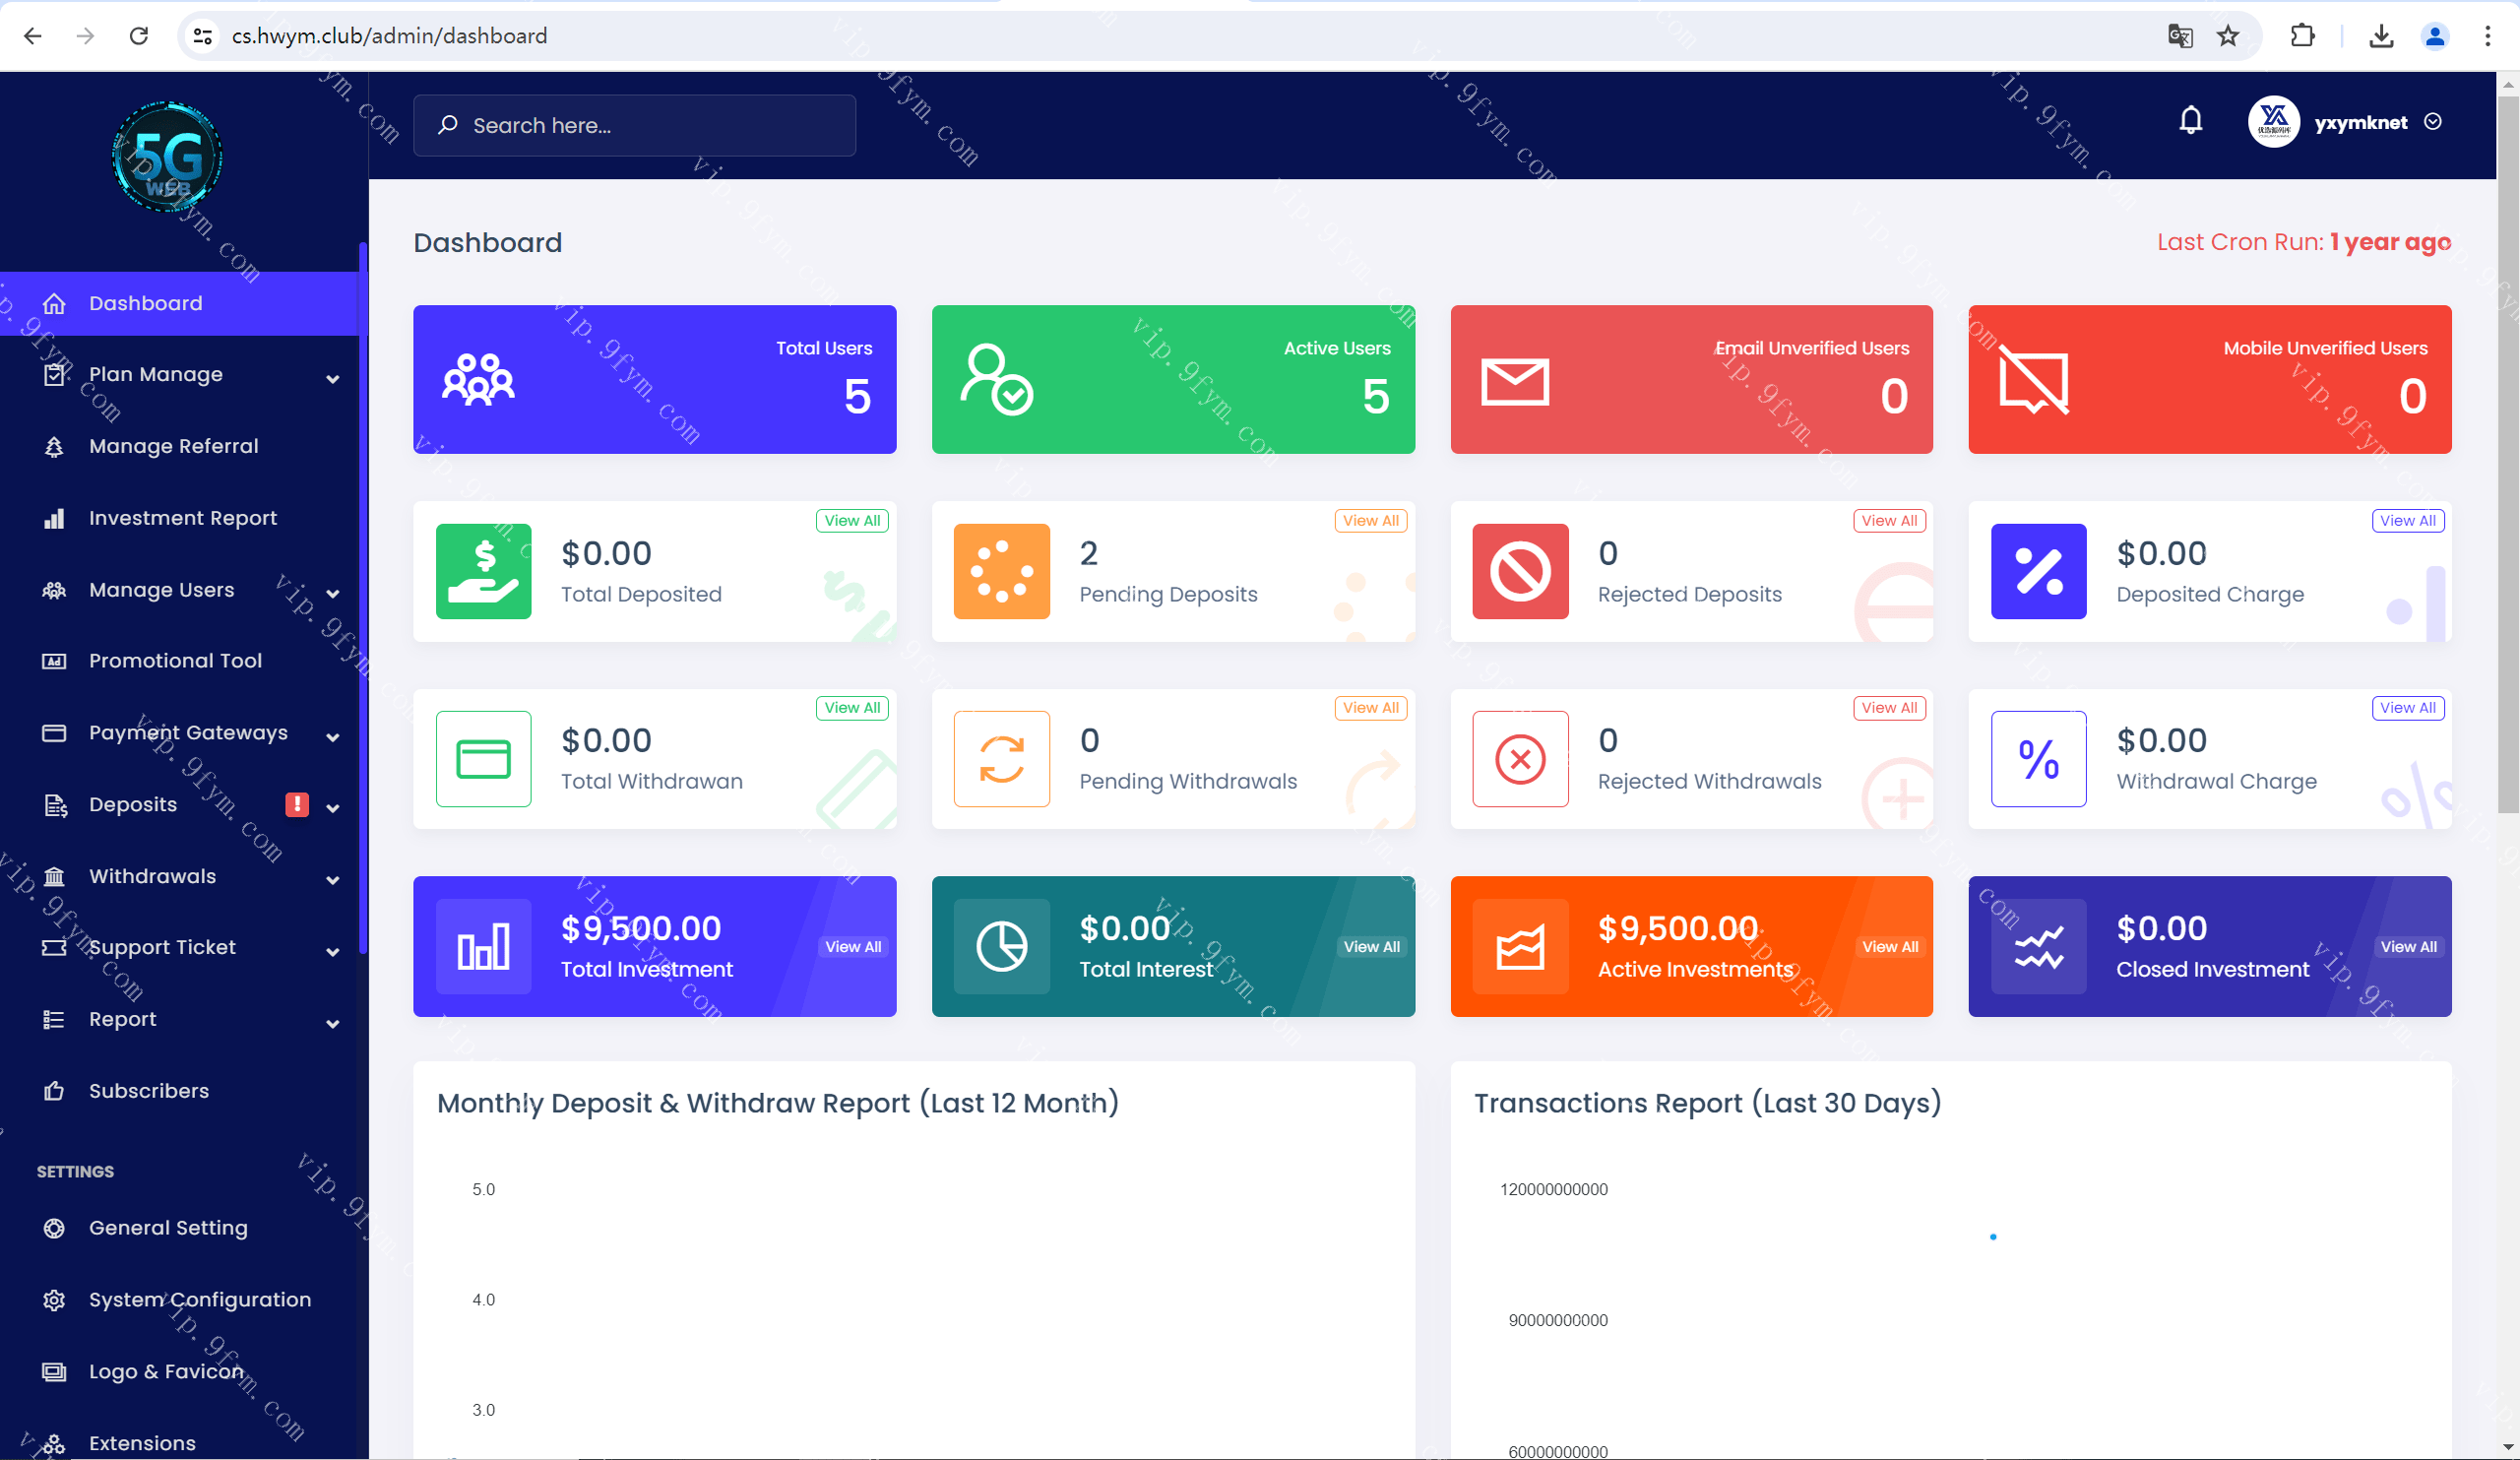Click the Deposits red alert badge
2520x1460 pixels.
click(x=297, y=804)
